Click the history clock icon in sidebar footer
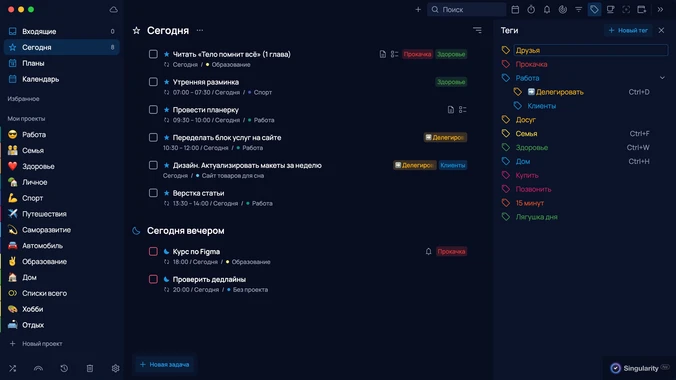 (64, 368)
